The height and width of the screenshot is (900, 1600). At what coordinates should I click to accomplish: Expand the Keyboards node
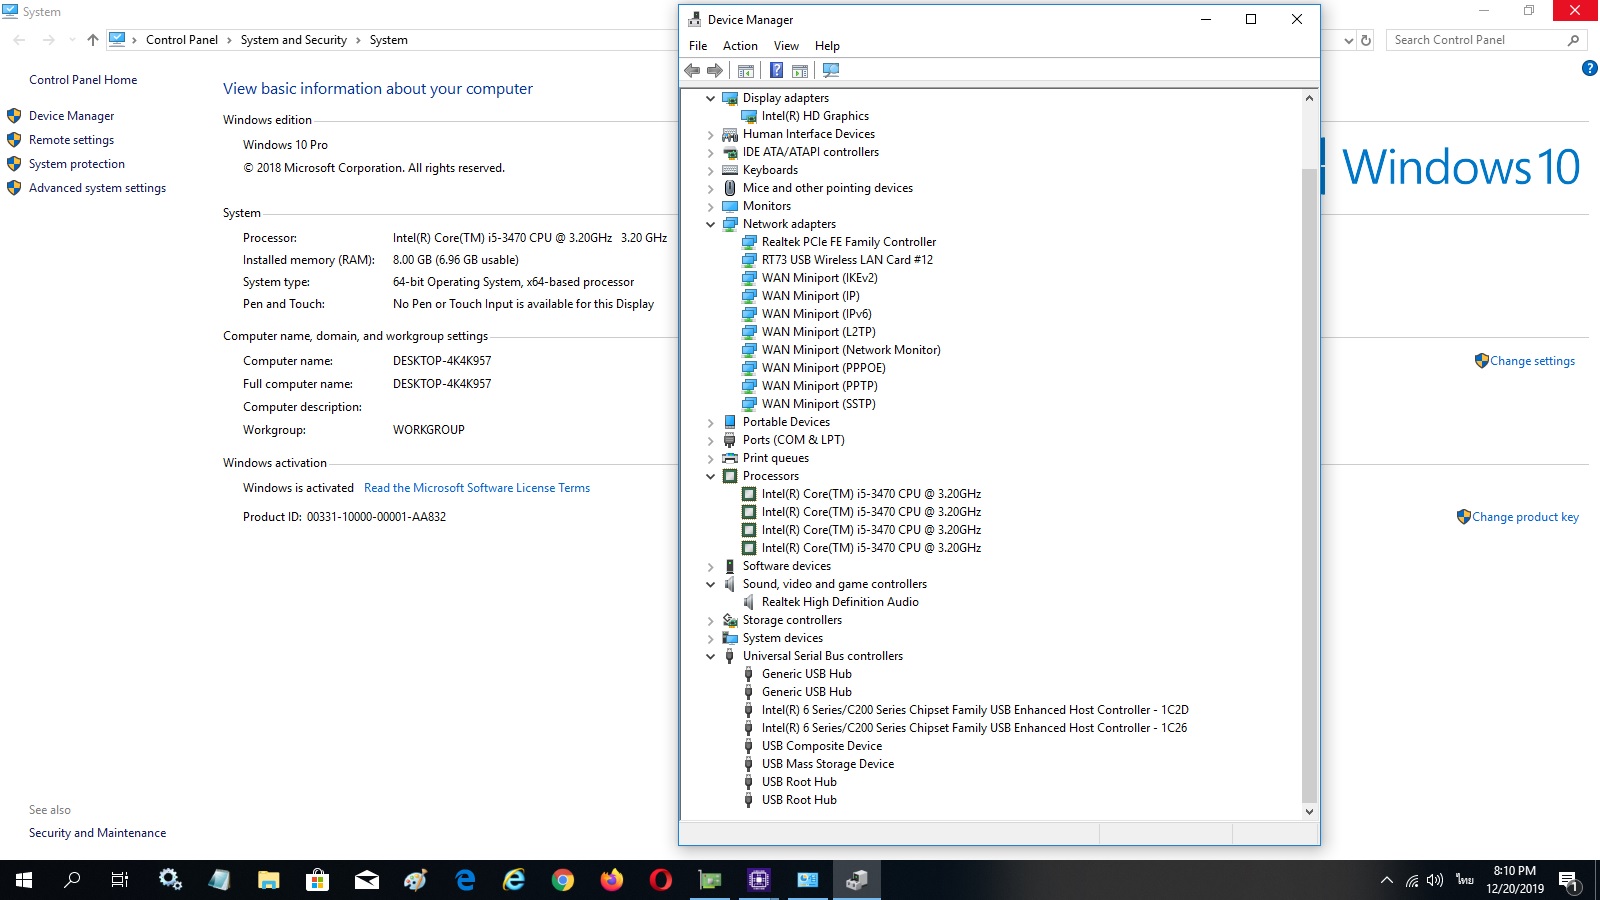click(x=711, y=170)
